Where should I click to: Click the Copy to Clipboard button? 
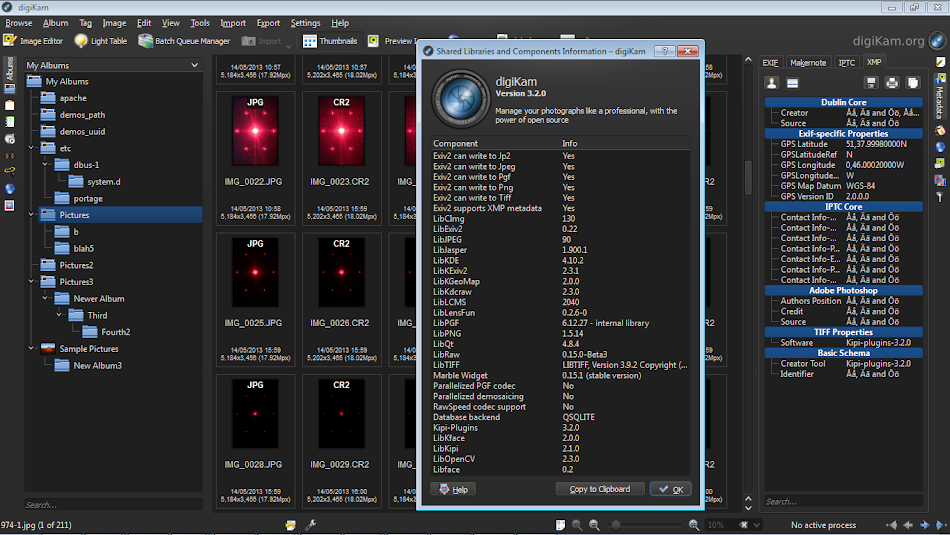[599, 489]
